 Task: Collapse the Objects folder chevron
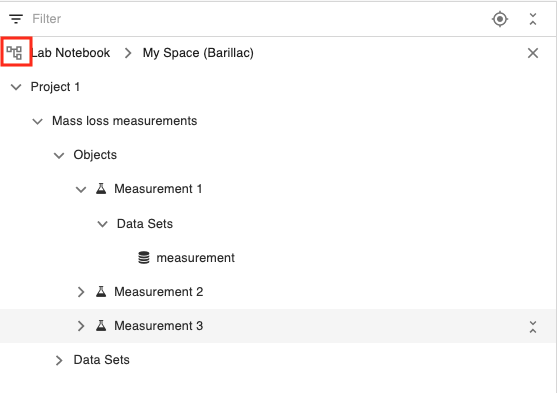(x=59, y=156)
